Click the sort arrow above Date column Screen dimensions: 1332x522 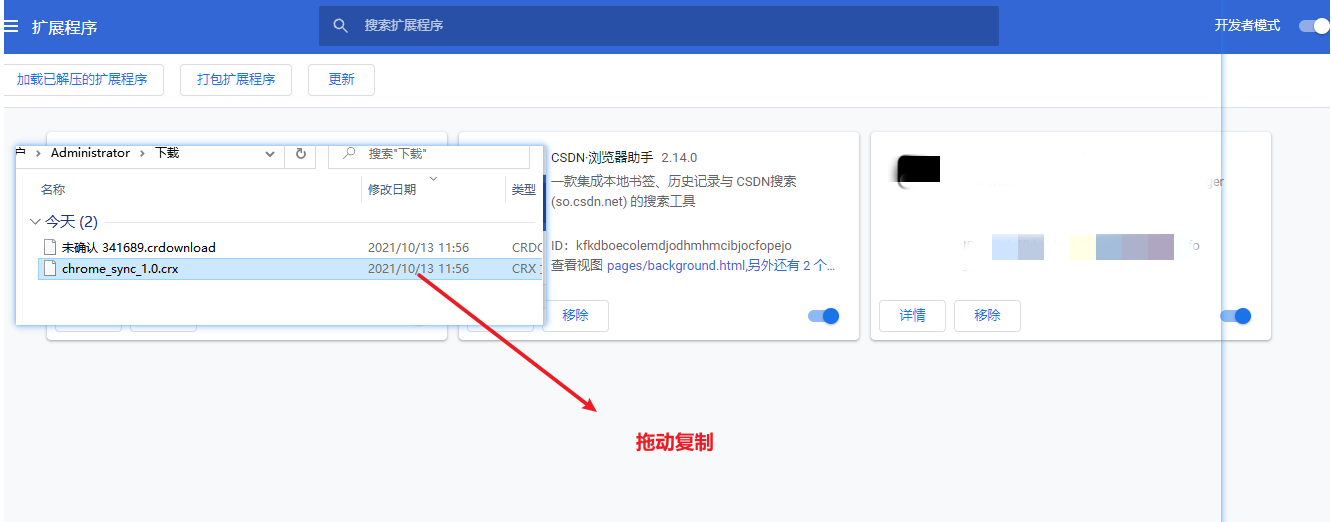pos(433,179)
